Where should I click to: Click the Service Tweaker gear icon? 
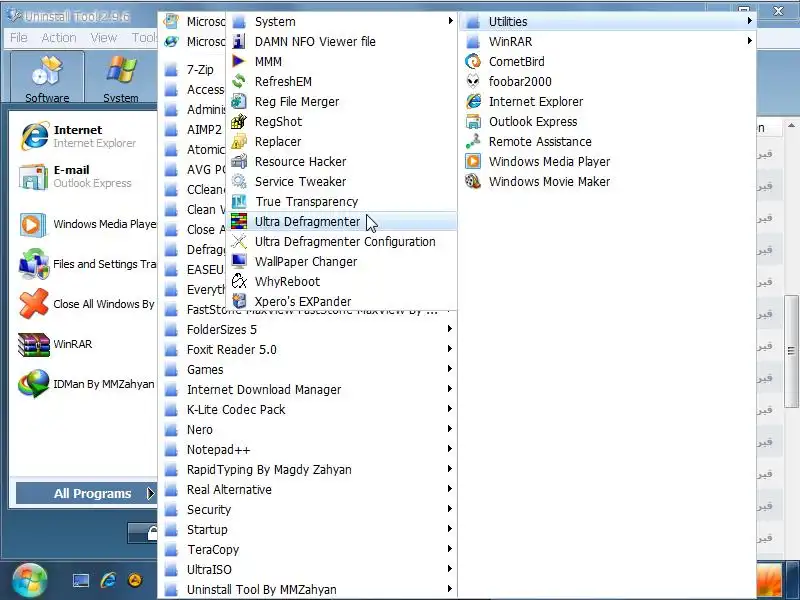point(239,181)
